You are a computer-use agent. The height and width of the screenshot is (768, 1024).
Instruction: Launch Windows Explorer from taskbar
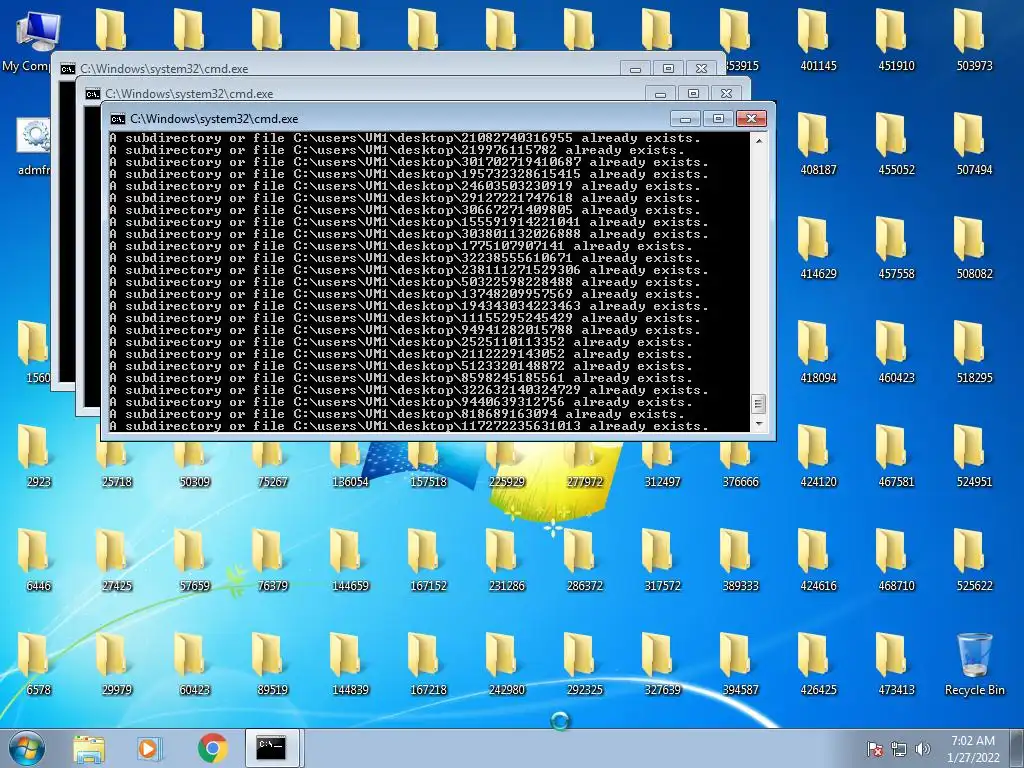[x=89, y=748]
